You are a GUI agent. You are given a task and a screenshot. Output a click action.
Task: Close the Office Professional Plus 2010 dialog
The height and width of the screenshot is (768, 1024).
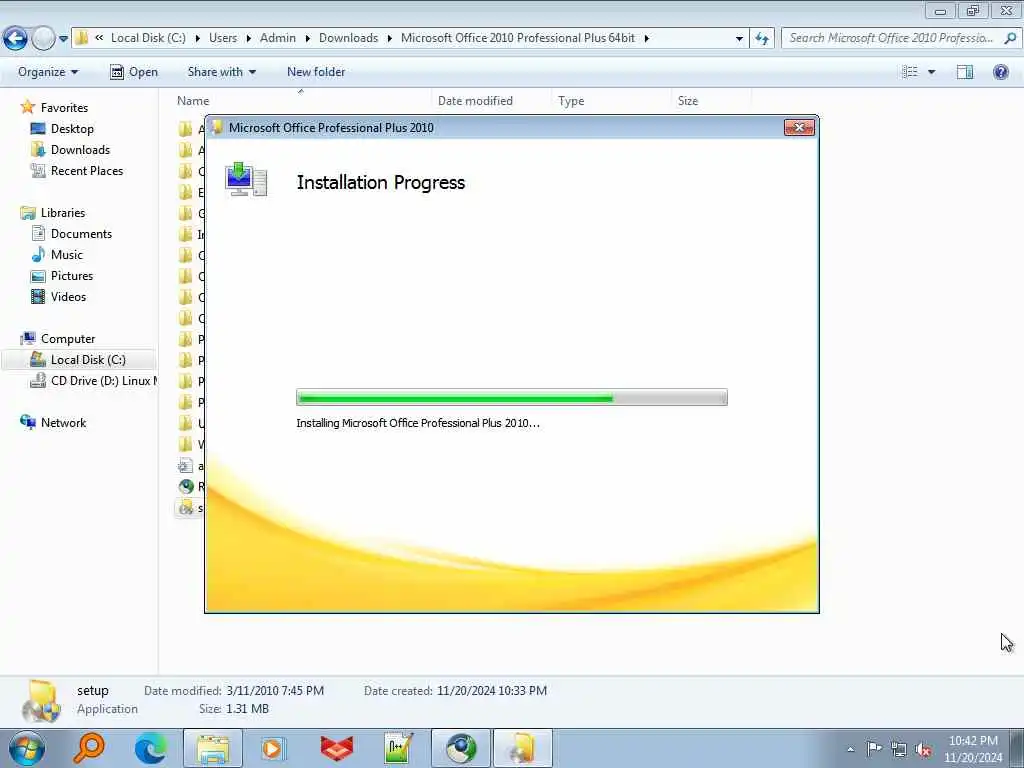(799, 127)
